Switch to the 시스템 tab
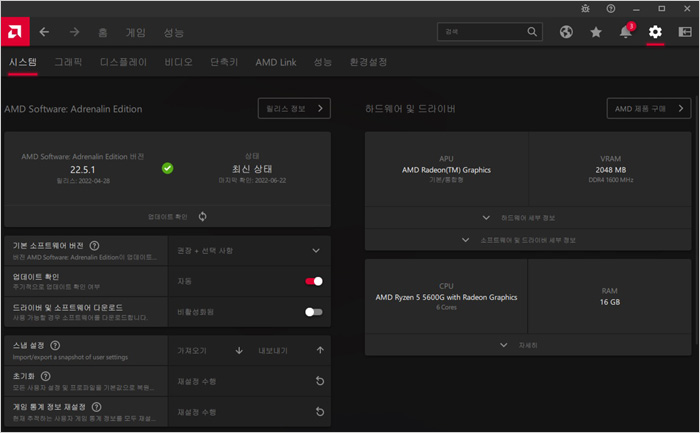The image size is (700, 433). (23, 62)
